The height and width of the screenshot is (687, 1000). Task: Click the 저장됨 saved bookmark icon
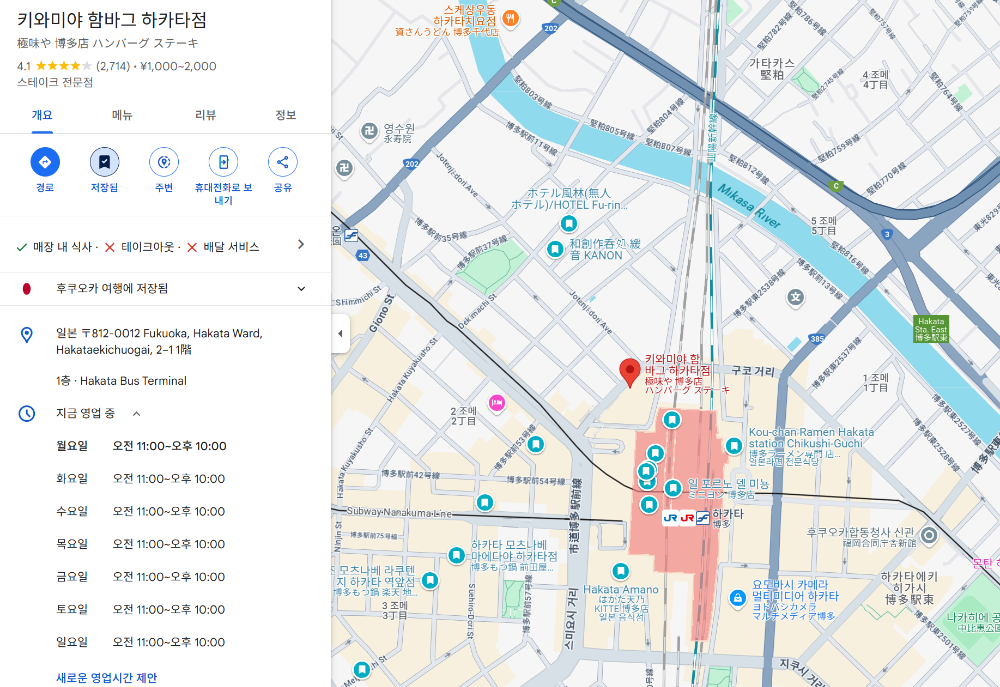pyautogui.click(x=105, y=162)
